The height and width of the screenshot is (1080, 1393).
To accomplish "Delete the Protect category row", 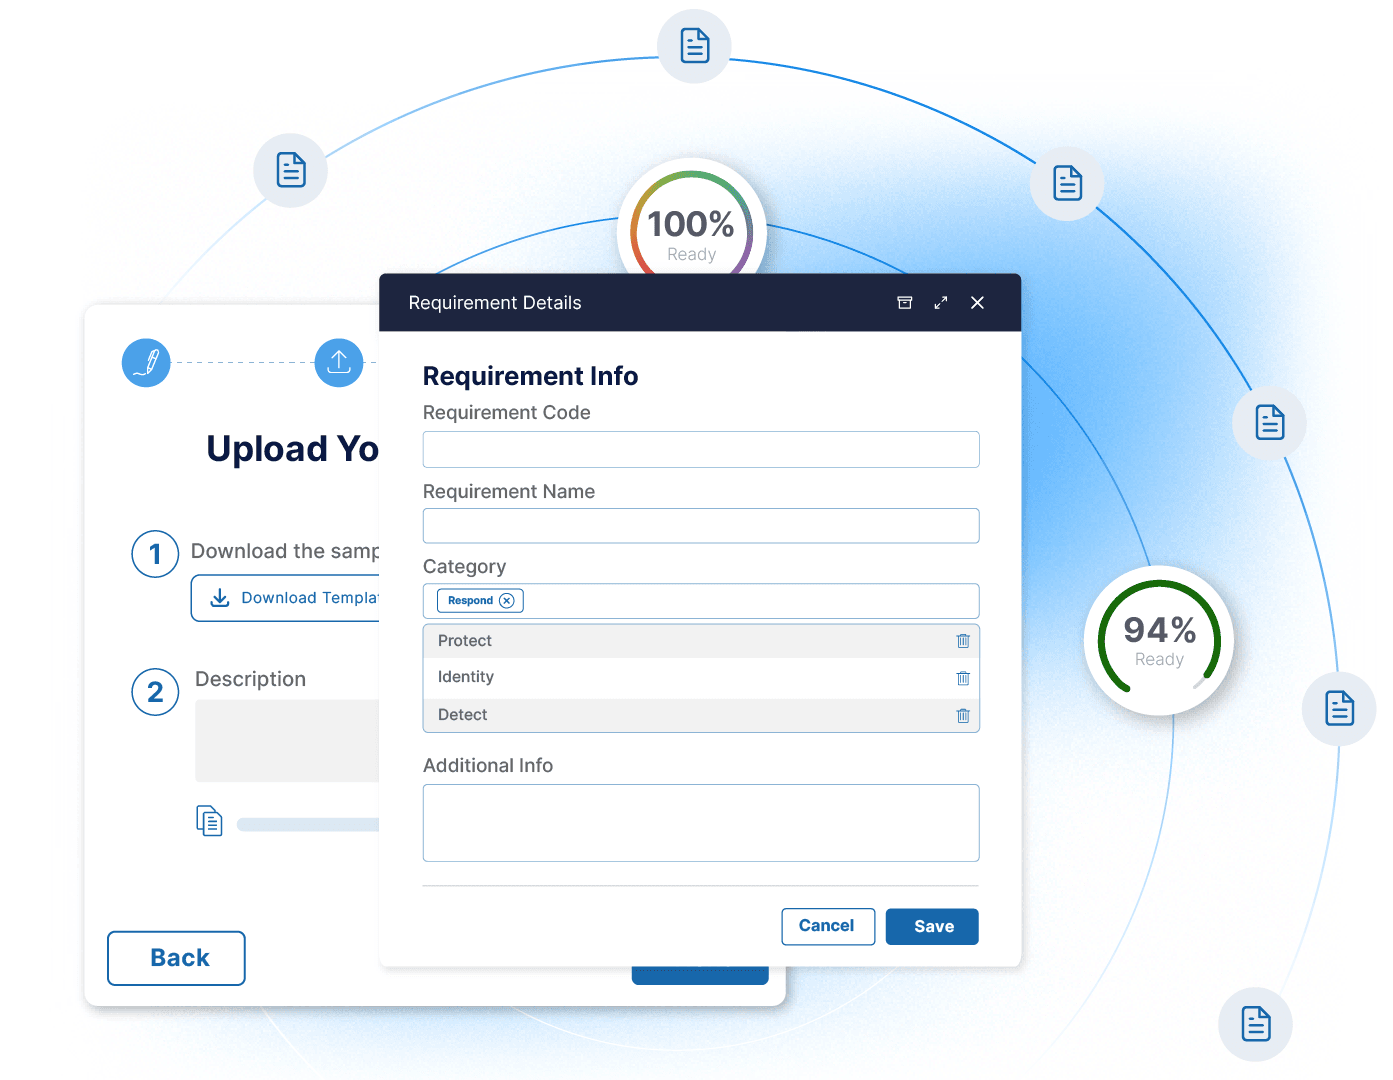I will pos(963,641).
